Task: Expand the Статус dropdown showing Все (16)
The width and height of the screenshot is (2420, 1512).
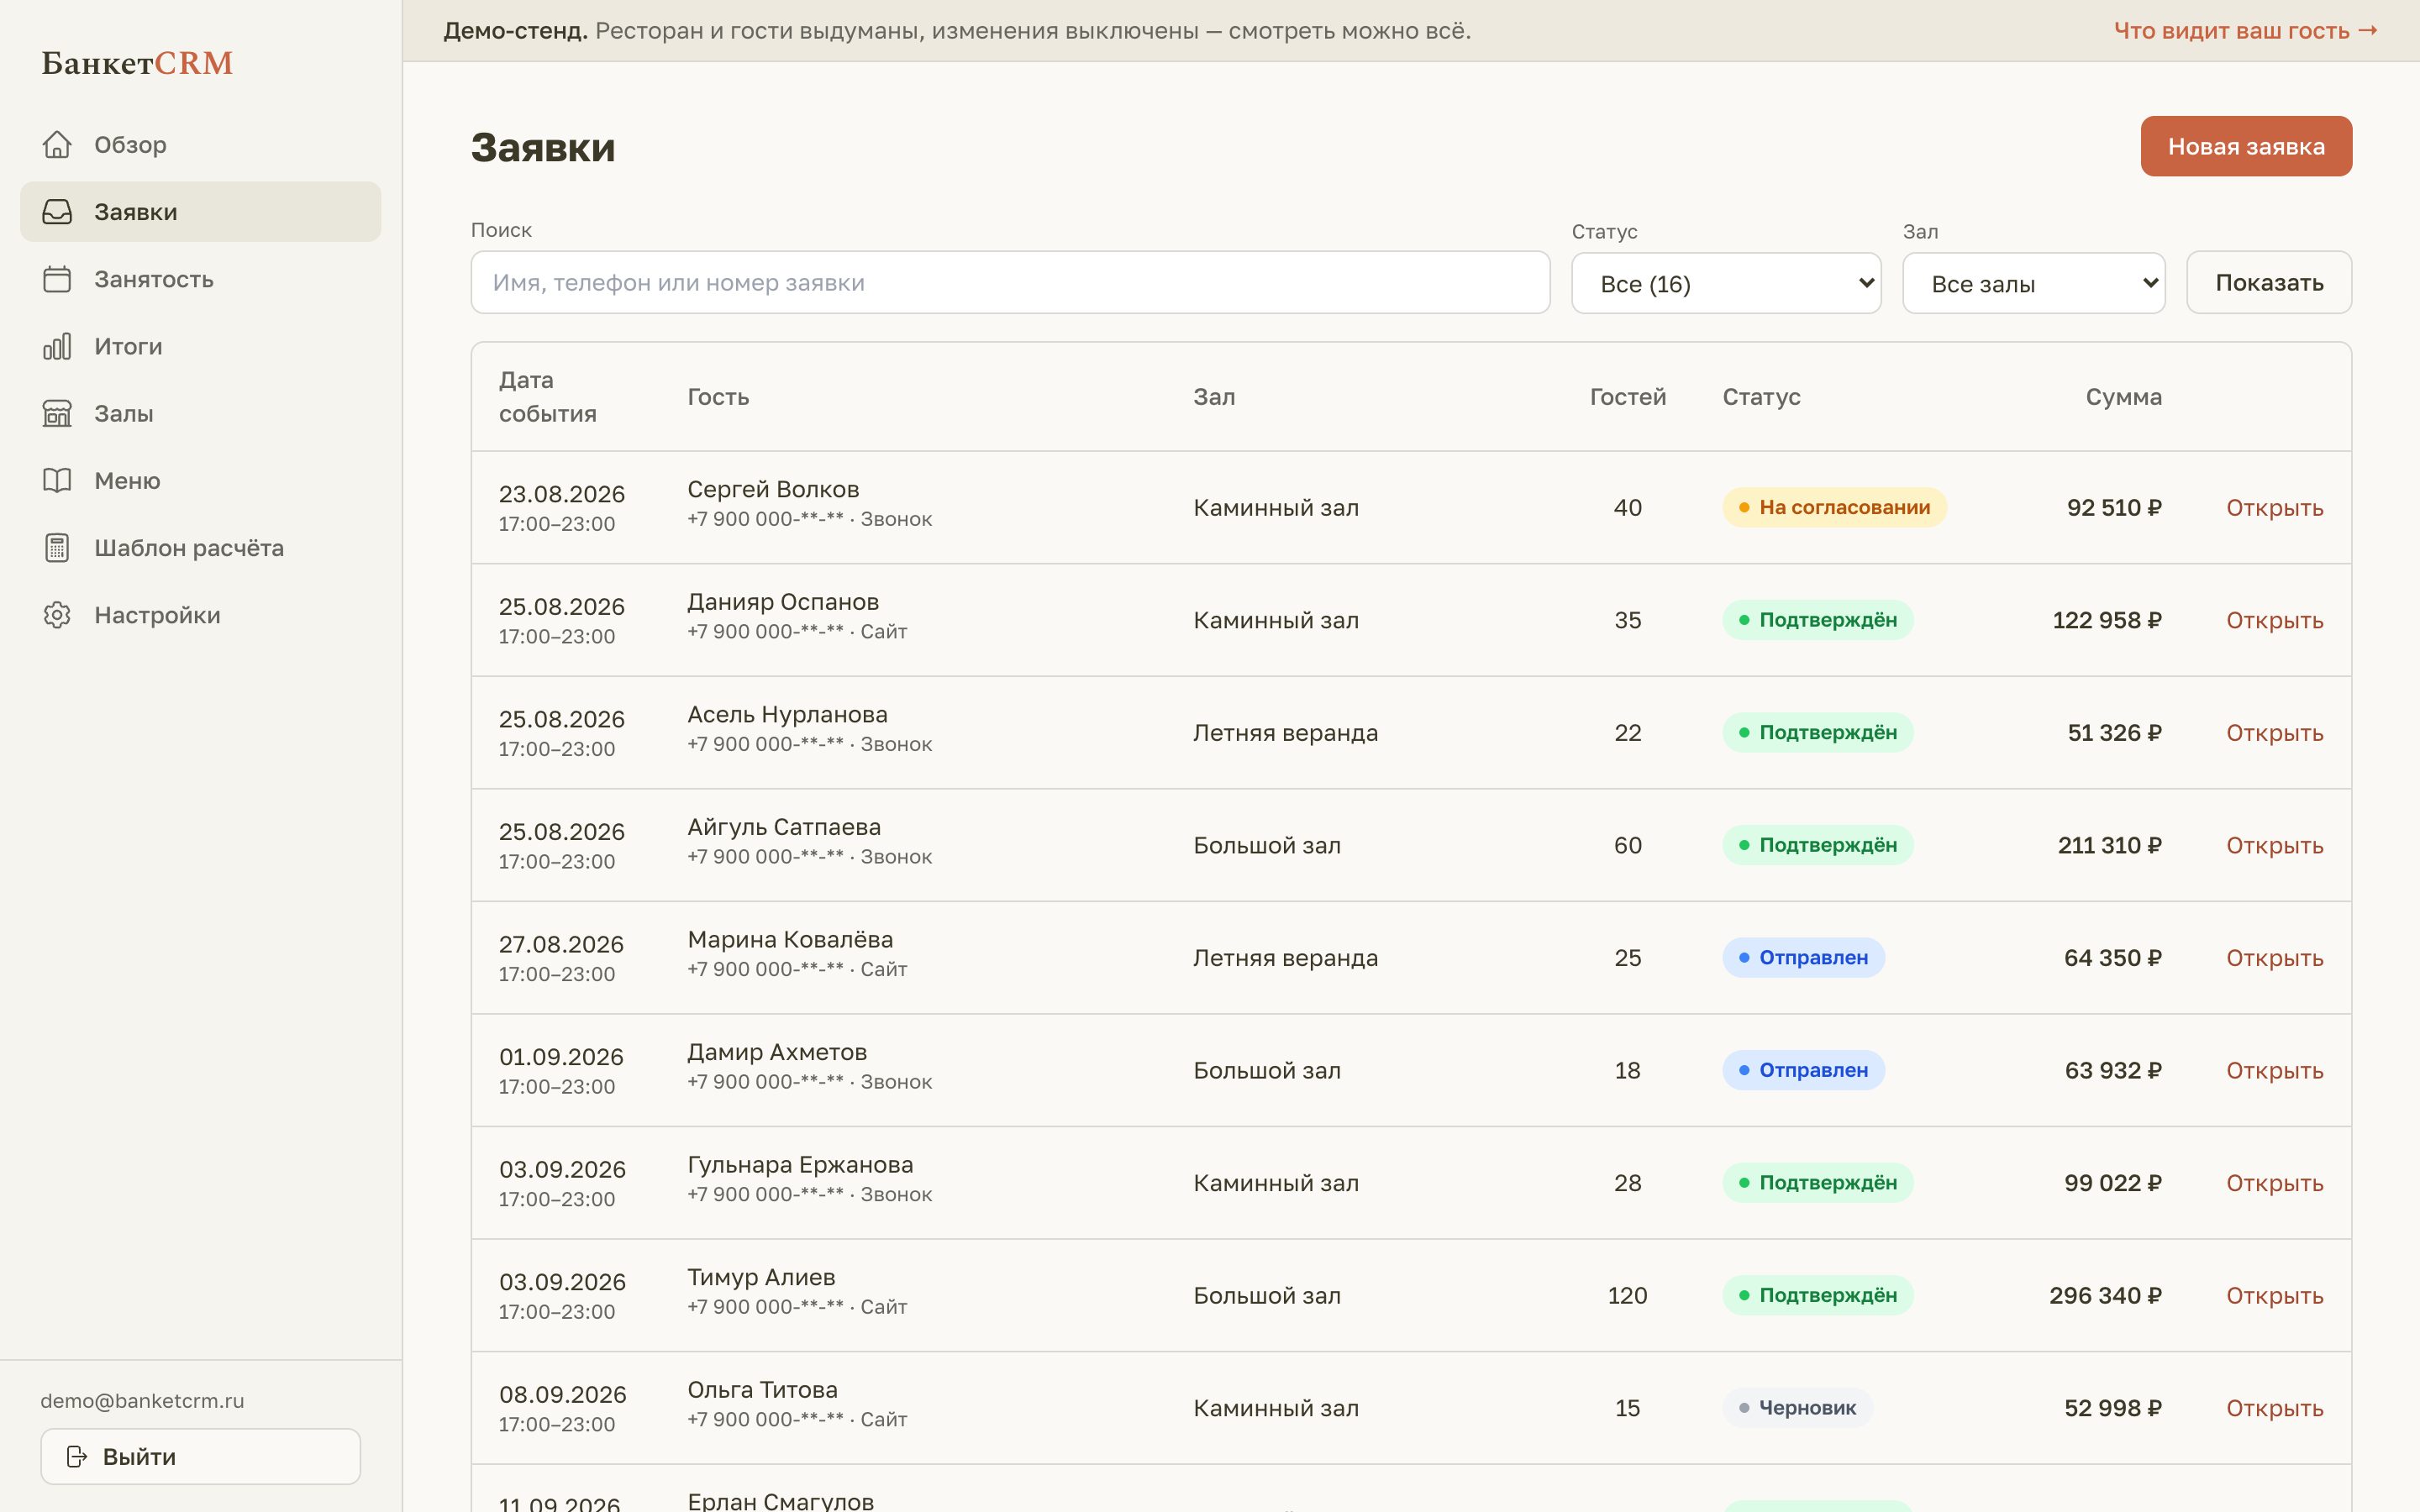Action: [1726, 284]
